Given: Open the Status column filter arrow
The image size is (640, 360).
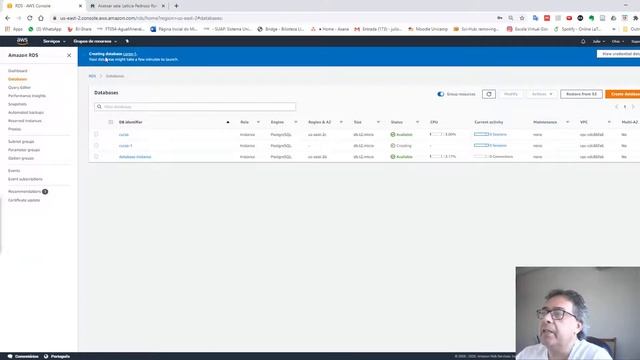Looking at the screenshot, I should coord(417,122).
